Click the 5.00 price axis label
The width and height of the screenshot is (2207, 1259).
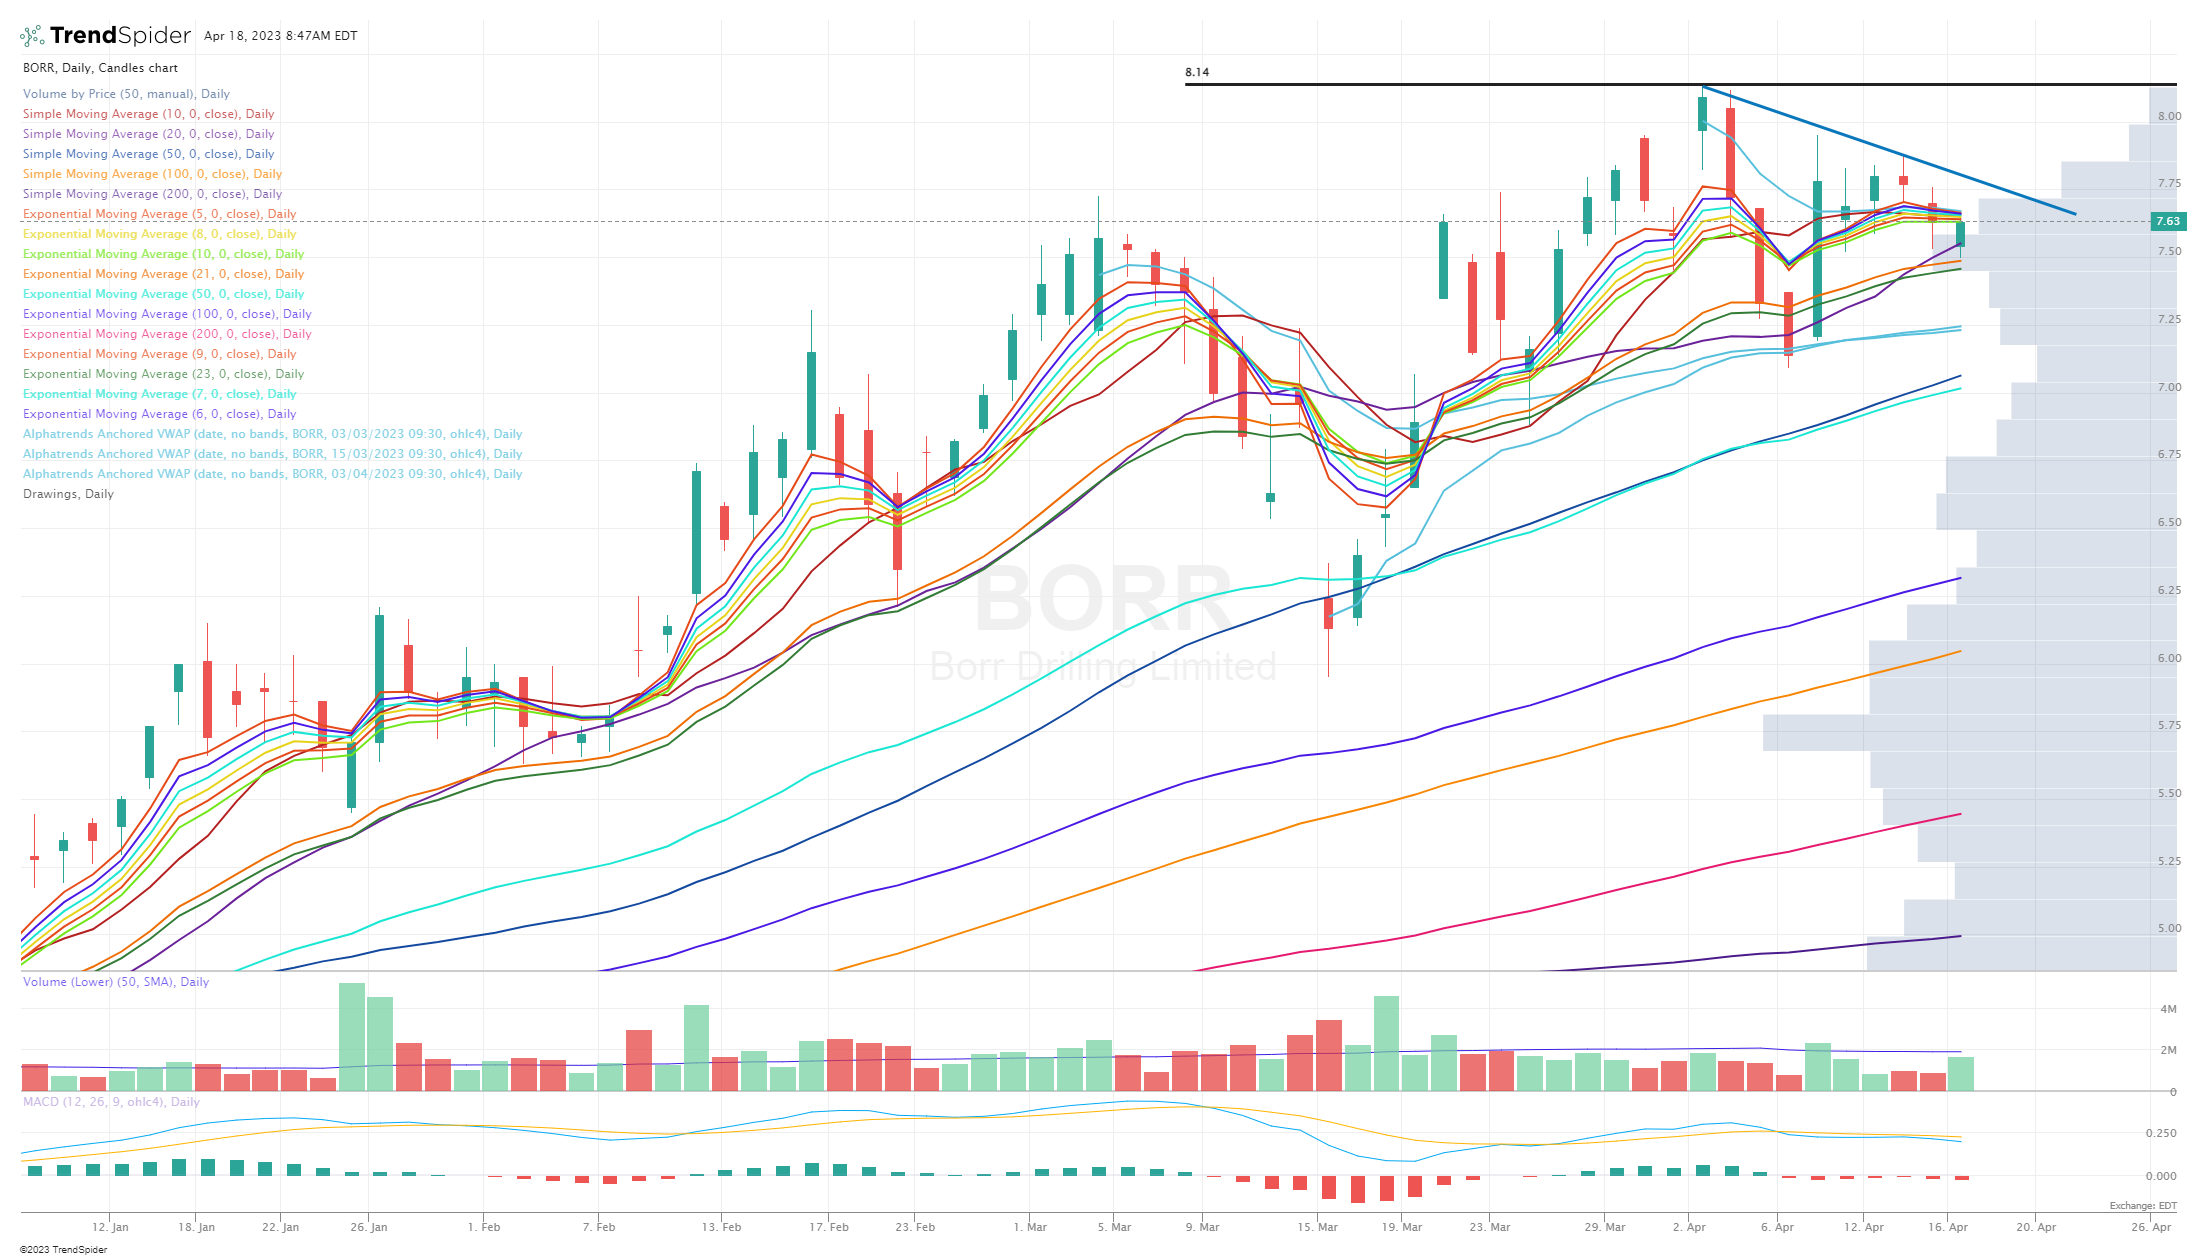pyautogui.click(x=2169, y=928)
